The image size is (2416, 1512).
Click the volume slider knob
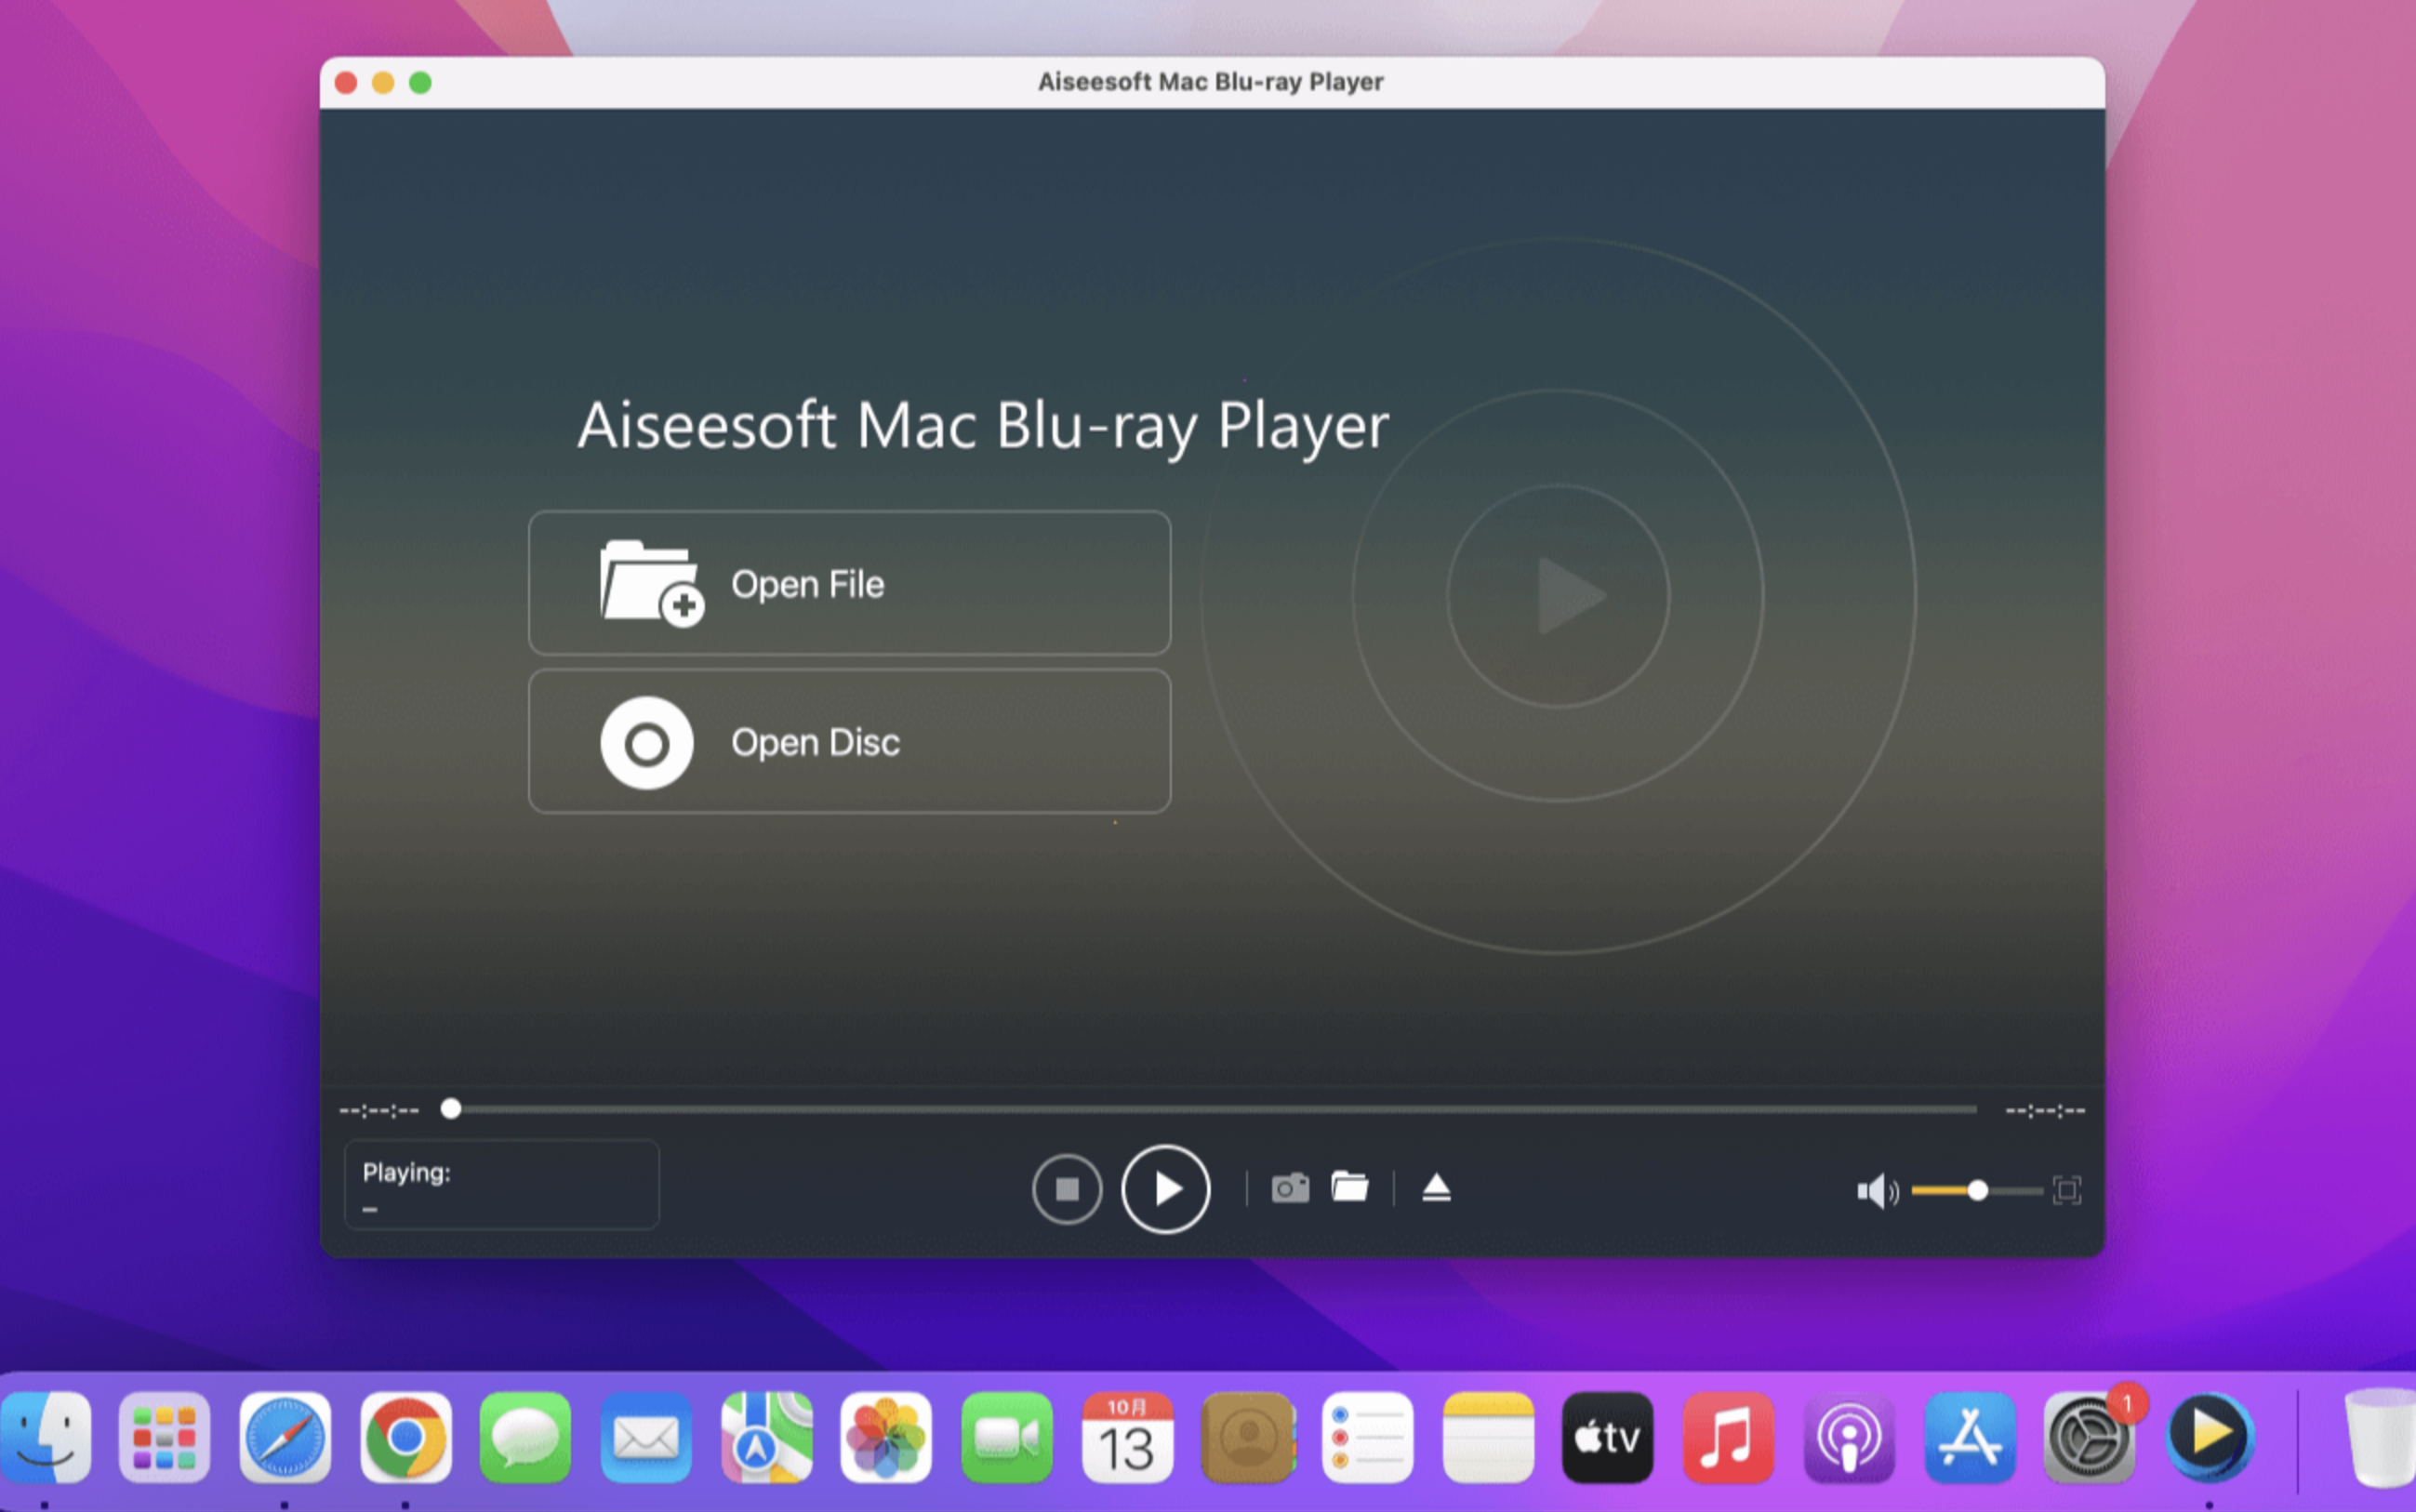point(1977,1191)
